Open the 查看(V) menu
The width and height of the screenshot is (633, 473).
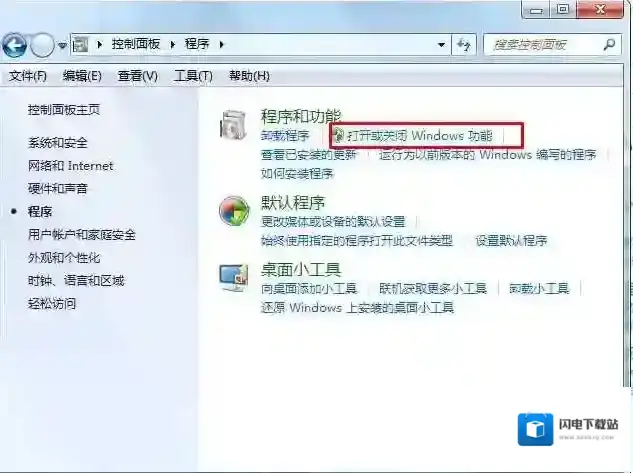pos(137,75)
